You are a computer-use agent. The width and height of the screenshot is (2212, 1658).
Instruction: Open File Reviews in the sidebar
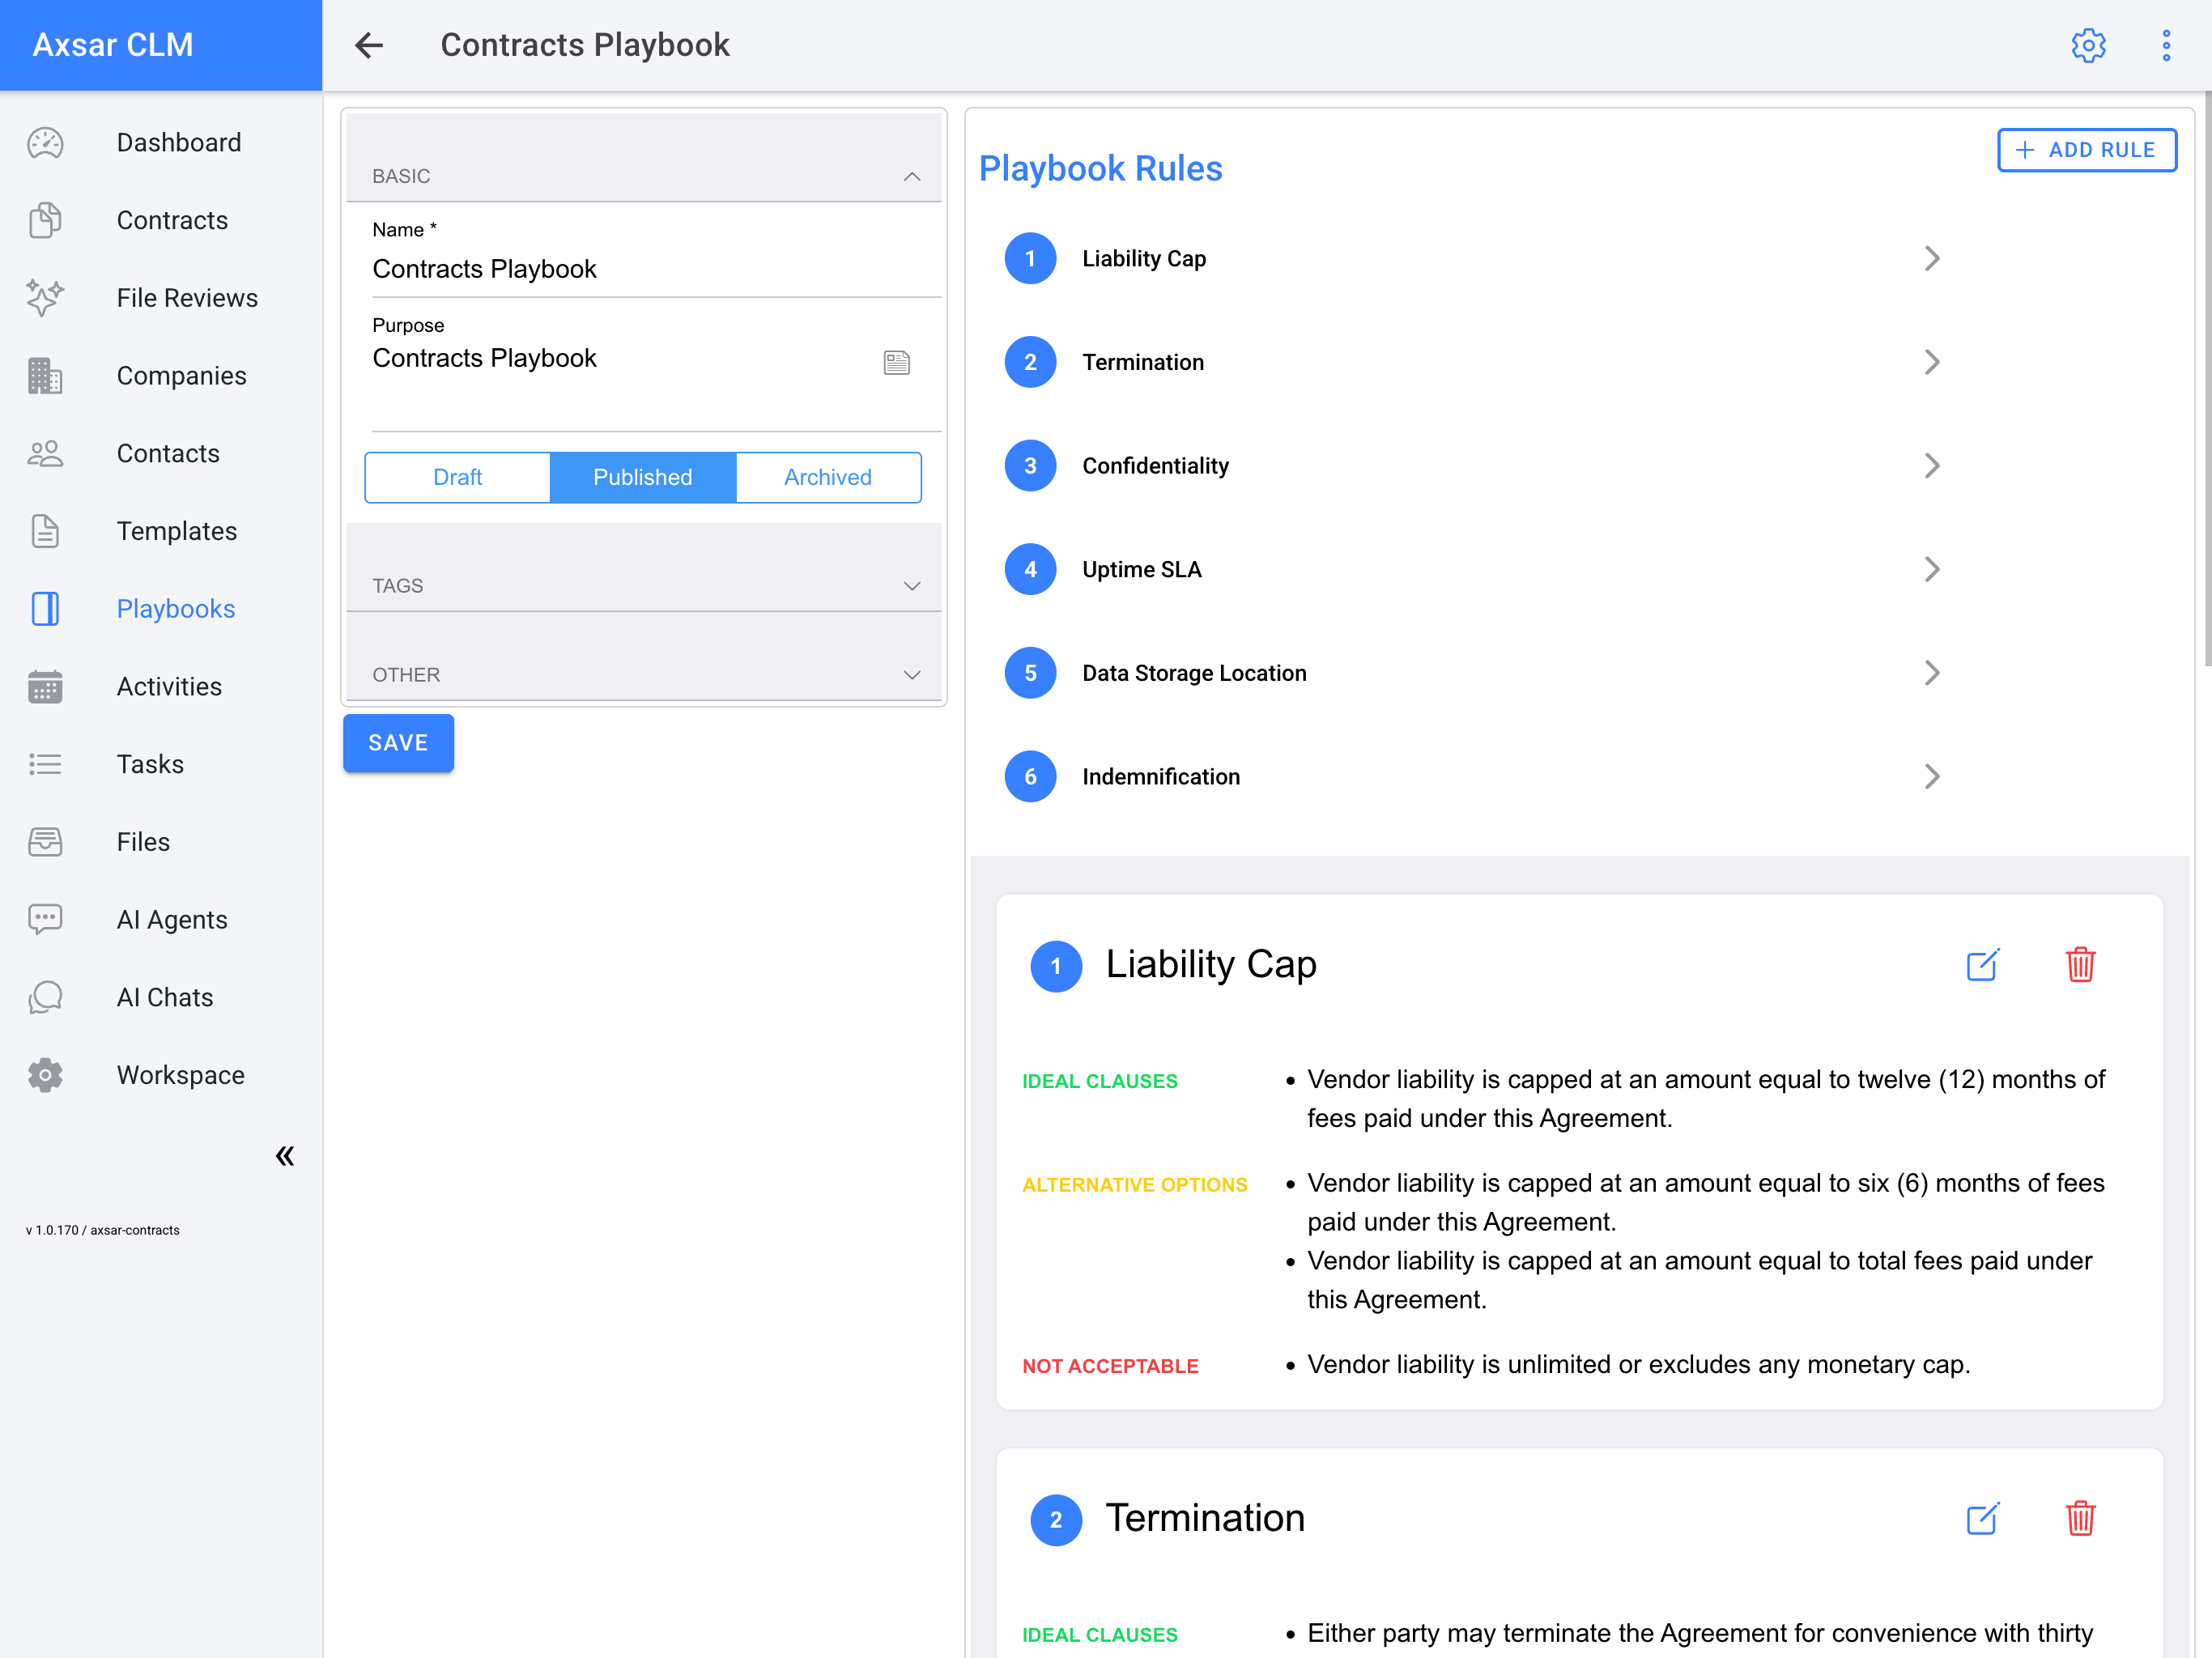tap(186, 298)
